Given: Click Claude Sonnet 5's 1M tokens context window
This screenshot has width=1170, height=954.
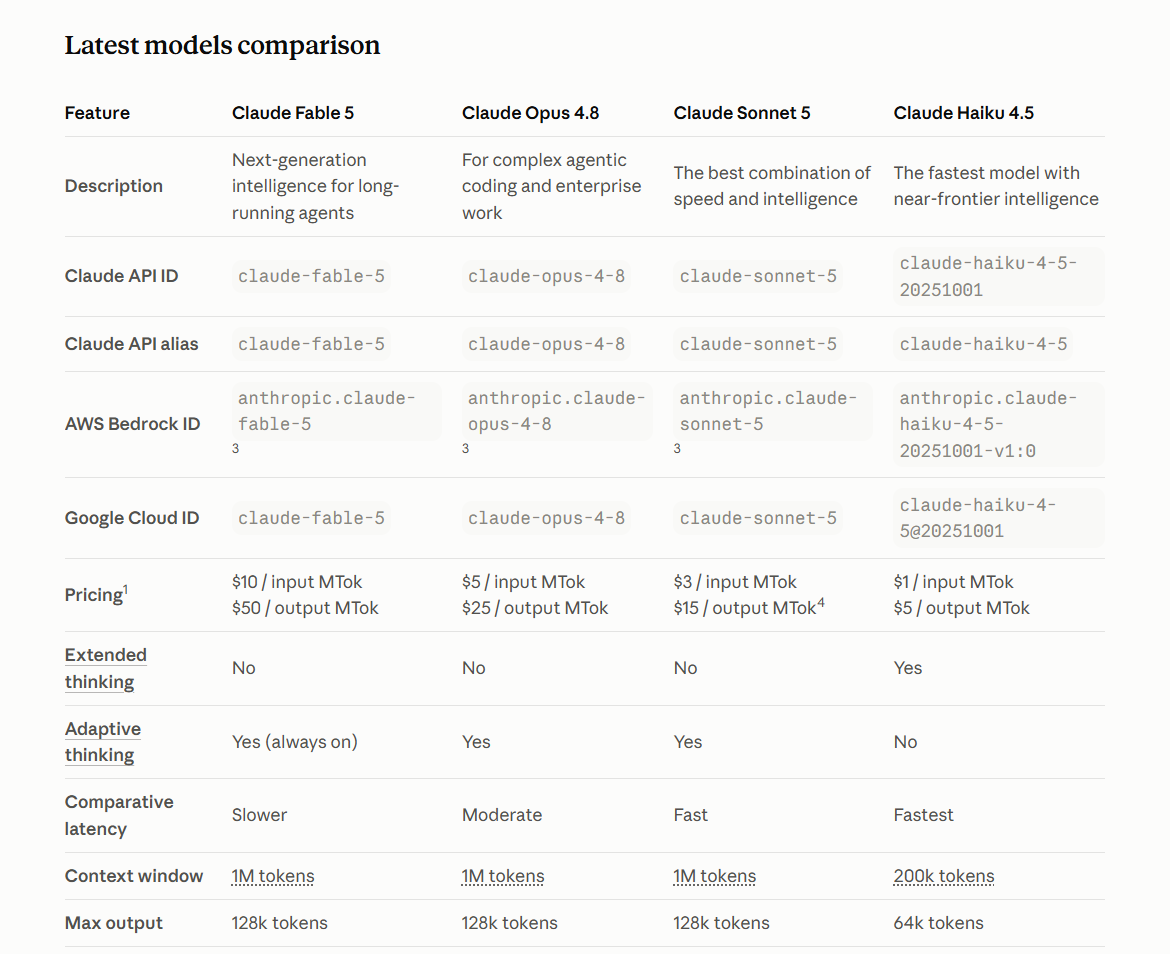Looking at the screenshot, I should point(715,876).
